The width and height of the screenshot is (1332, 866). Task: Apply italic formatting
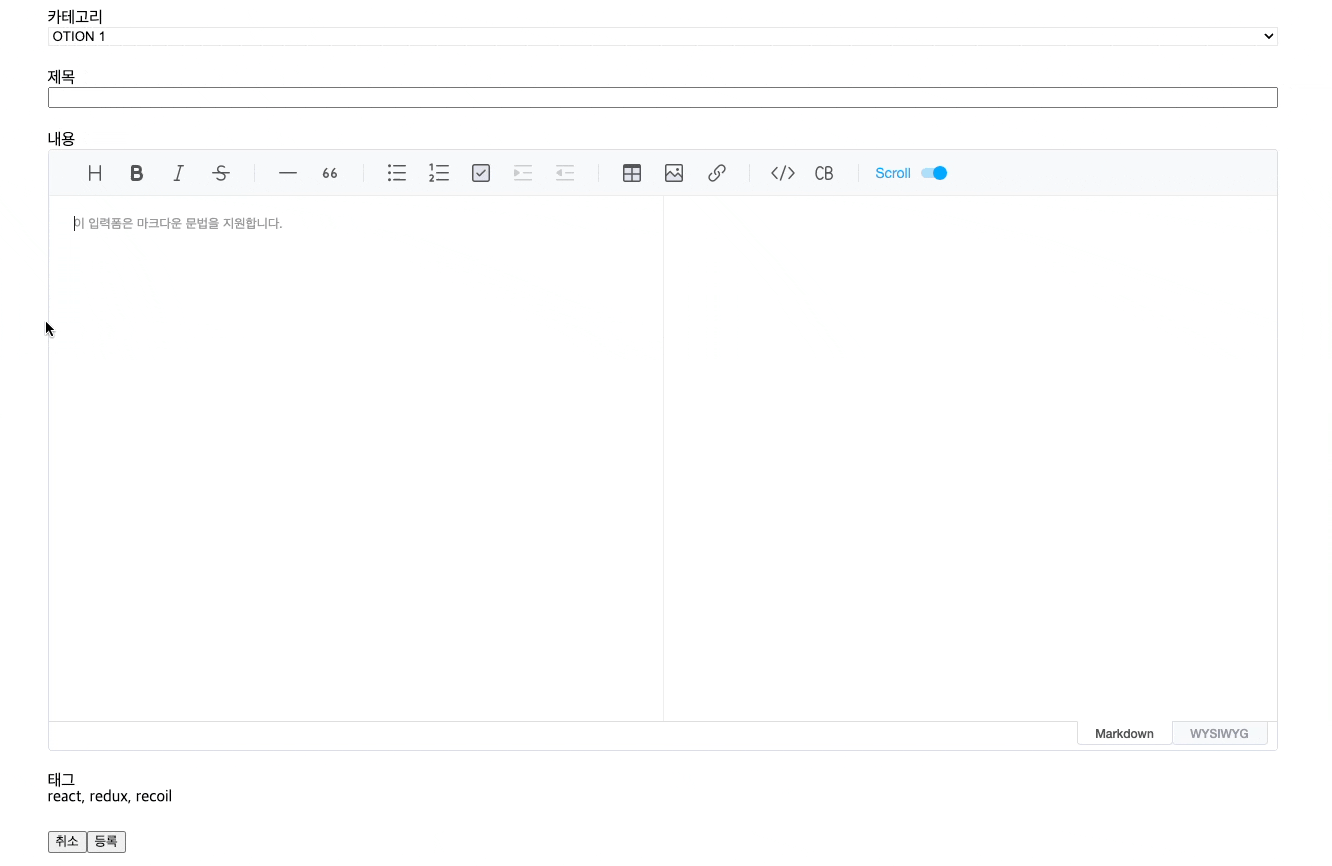tap(178, 172)
